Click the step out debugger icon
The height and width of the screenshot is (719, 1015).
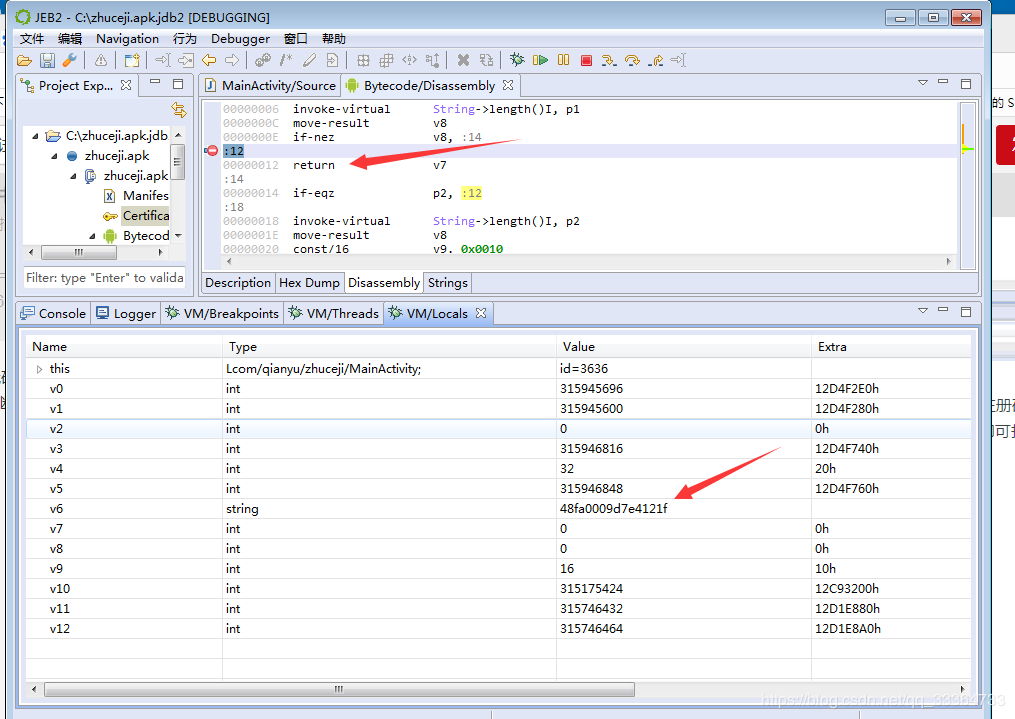pos(656,61)
